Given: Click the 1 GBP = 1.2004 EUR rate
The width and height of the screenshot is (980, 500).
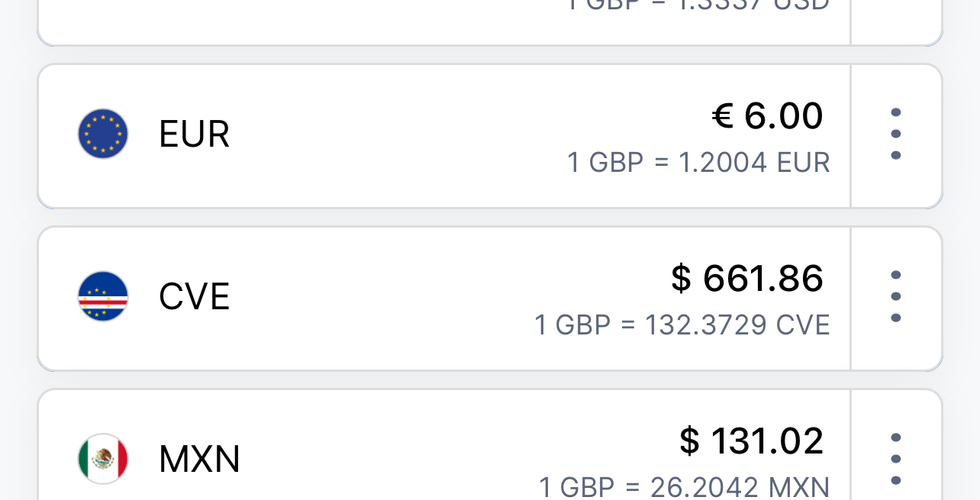Looking at the screenshot, I should tap(698, 162).
